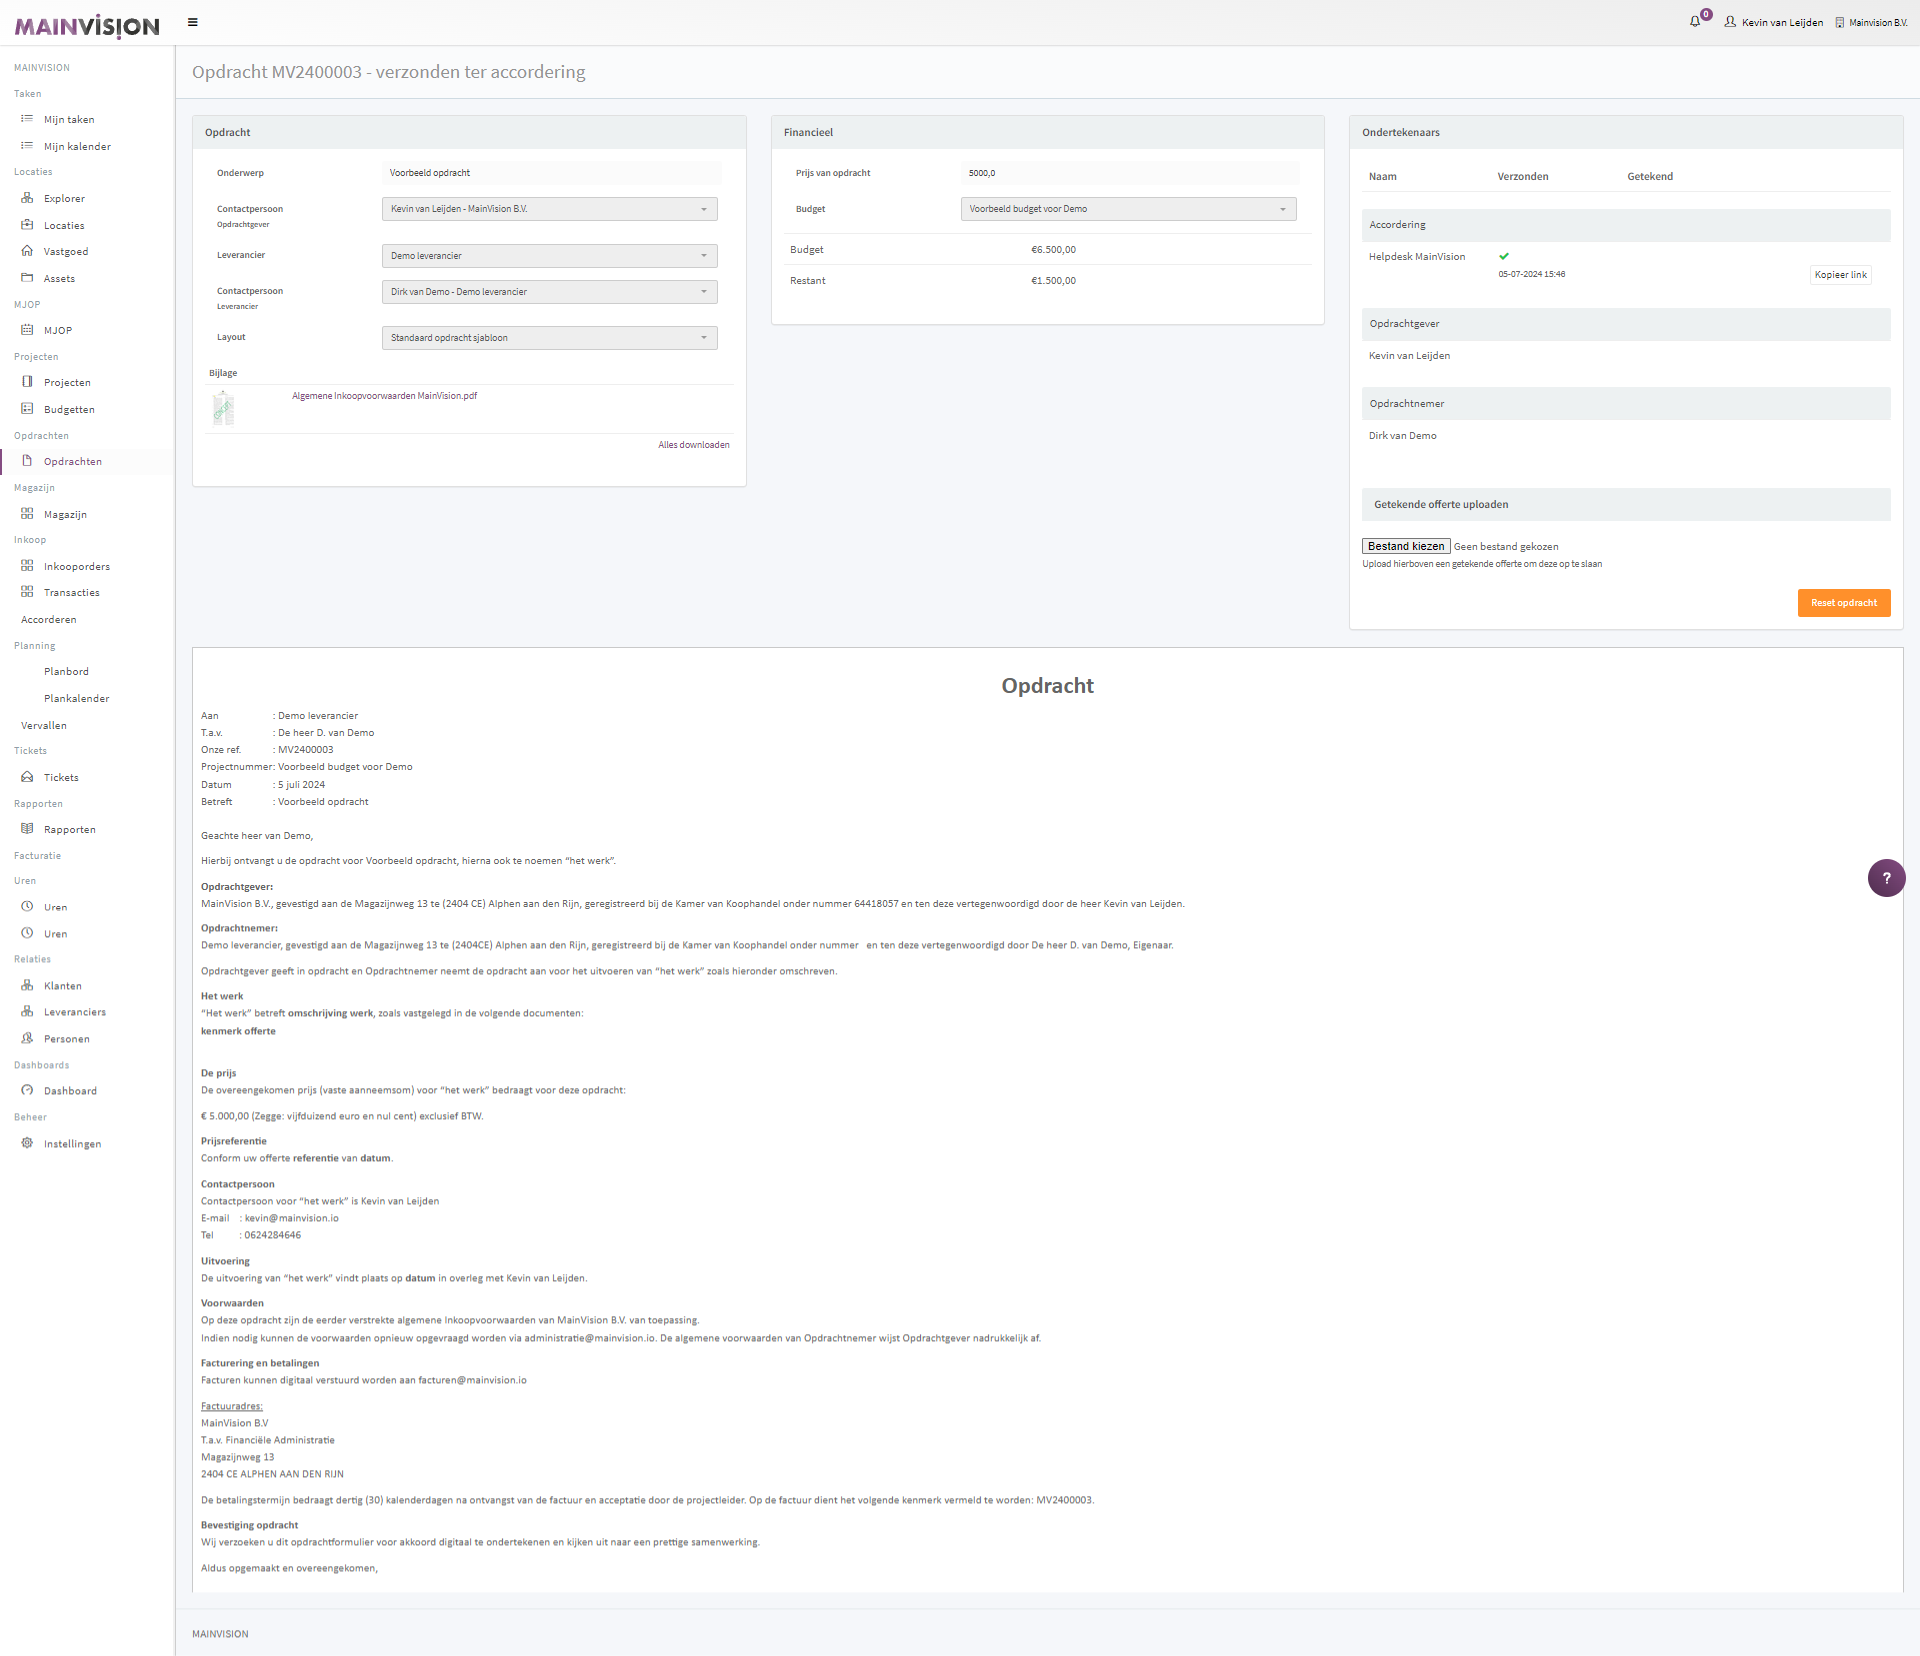The image size is (1920, 1656).
Task: Open Explorer via its sidebar icon
Action: pos(27,198)
